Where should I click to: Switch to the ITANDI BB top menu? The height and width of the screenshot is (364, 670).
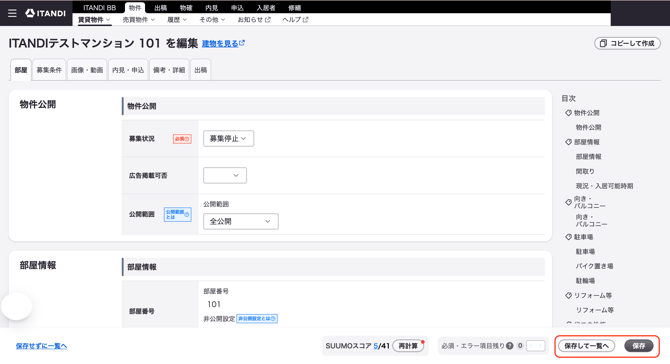pyautogui.click(x=99, y=8)
